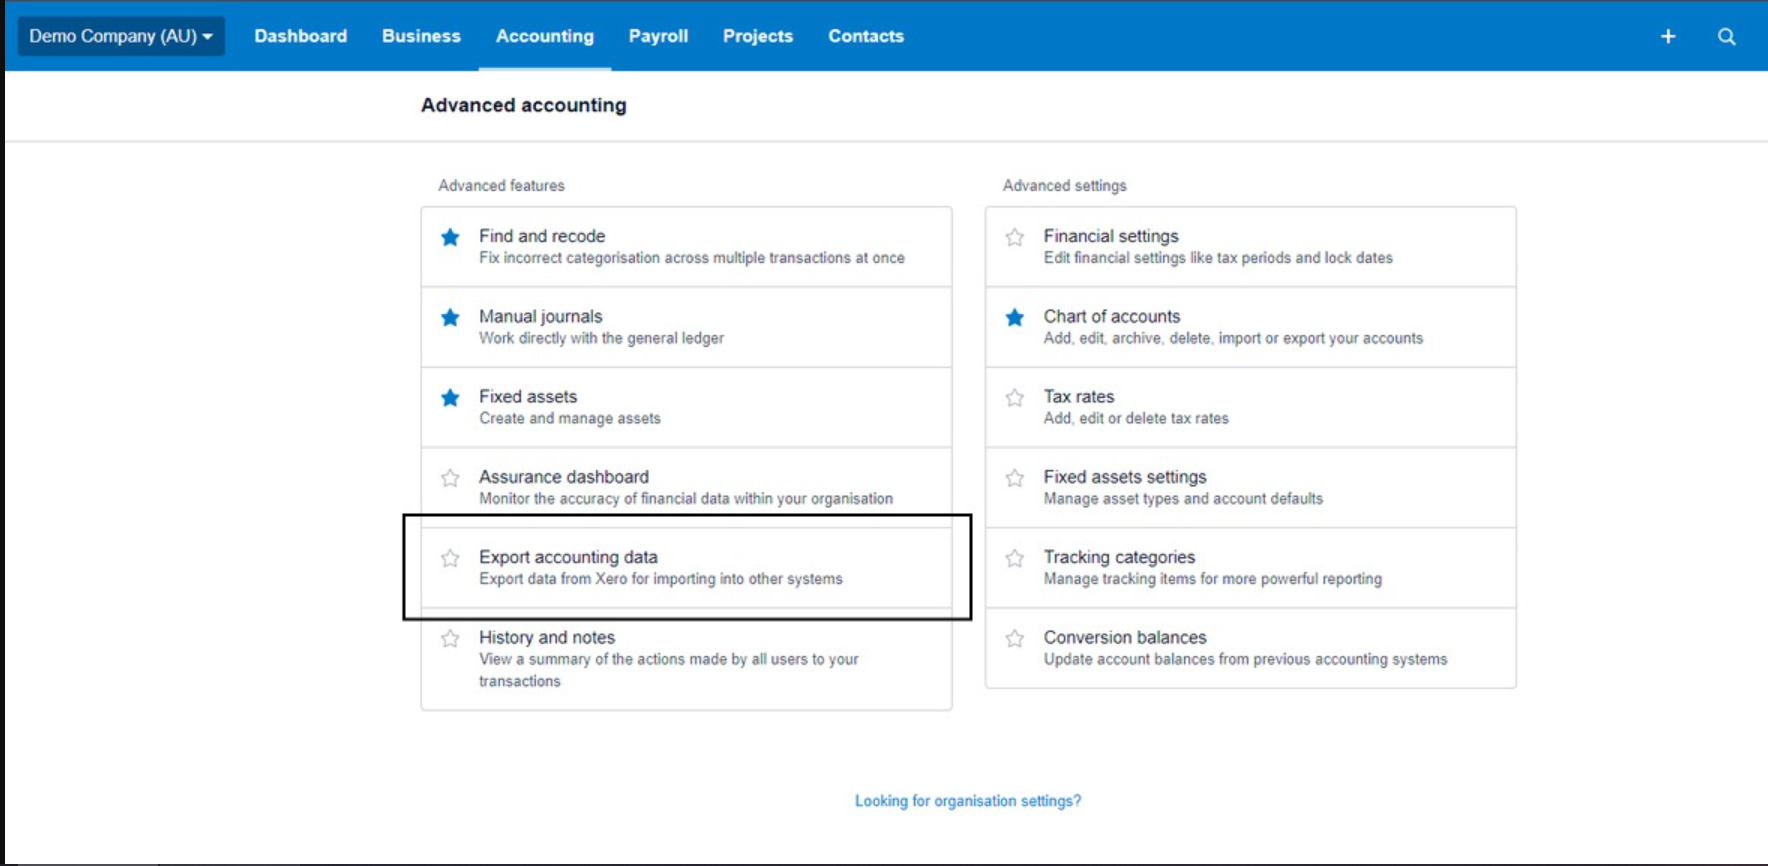The width and height of the screenshot is (1768, 866).
Task: Star the Tax rates item
Action: coord(1014,398)
